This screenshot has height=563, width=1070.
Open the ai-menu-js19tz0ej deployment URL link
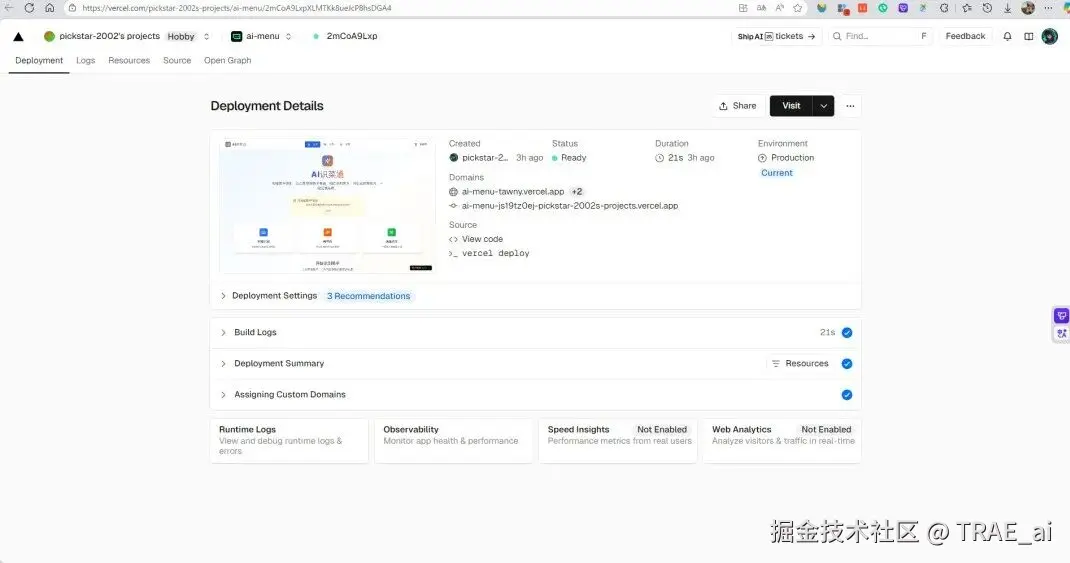(570, 206)
